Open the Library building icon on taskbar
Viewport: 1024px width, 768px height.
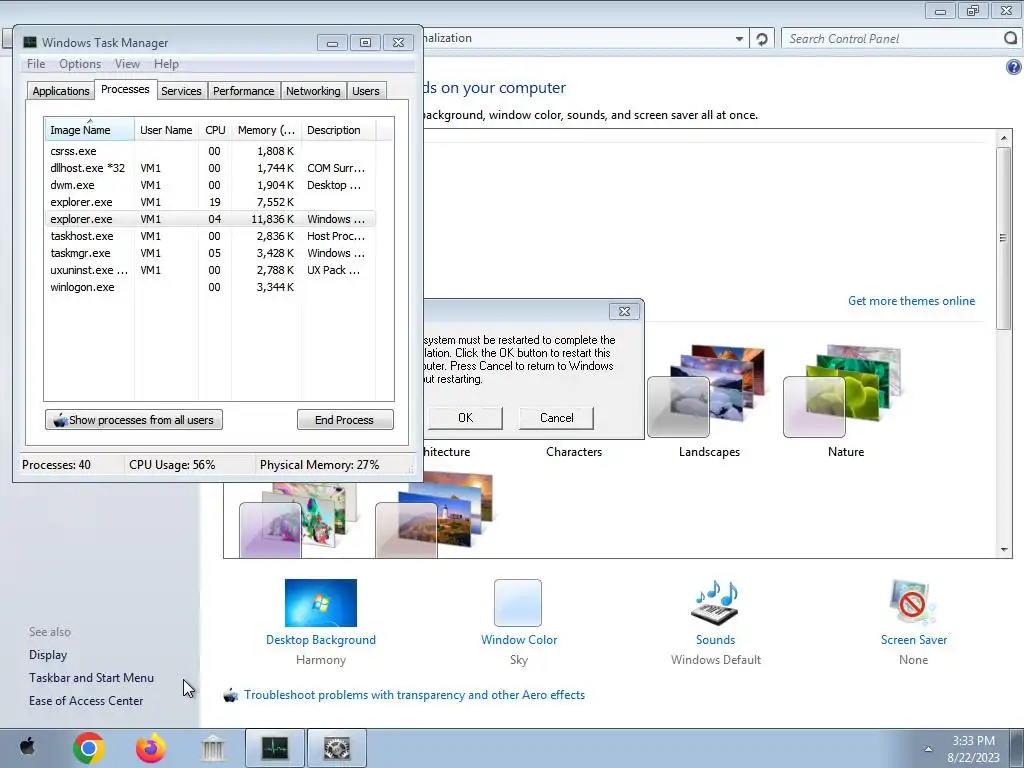213,748
